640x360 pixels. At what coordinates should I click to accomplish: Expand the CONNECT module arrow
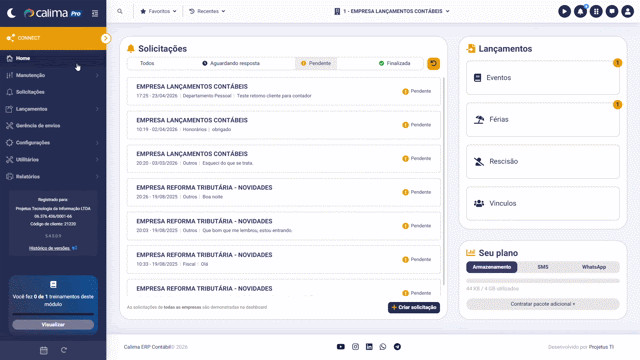coord(105,38)
